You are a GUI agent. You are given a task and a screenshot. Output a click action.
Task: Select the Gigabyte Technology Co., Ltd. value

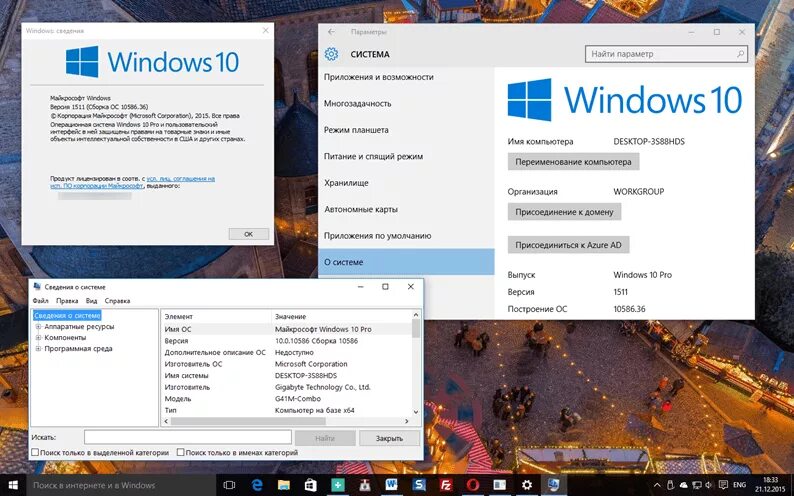click(x=323, y=387)
